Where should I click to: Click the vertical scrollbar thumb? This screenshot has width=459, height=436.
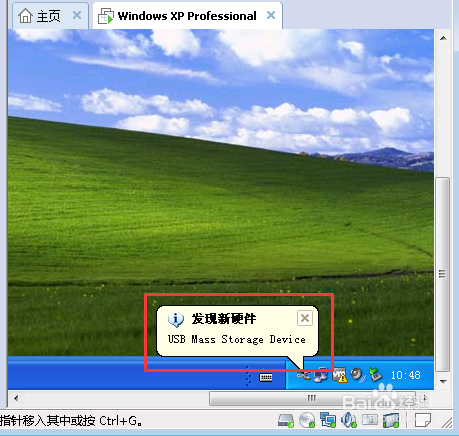click(x=443, y=274)
